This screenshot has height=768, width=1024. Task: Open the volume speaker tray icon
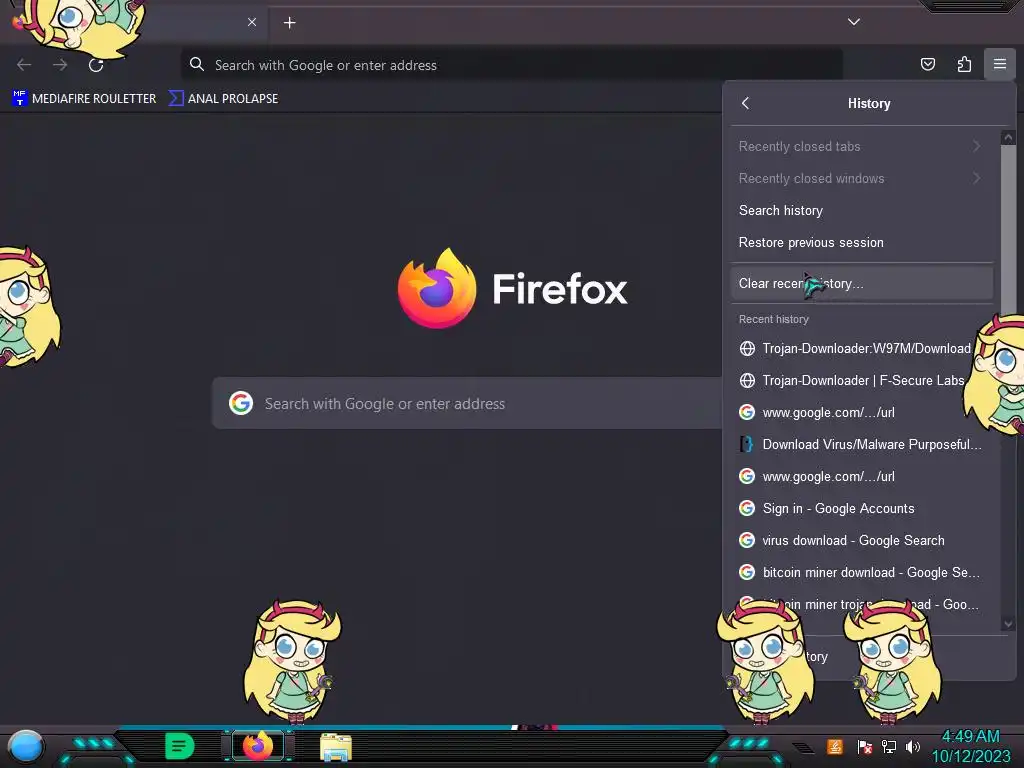913,746
